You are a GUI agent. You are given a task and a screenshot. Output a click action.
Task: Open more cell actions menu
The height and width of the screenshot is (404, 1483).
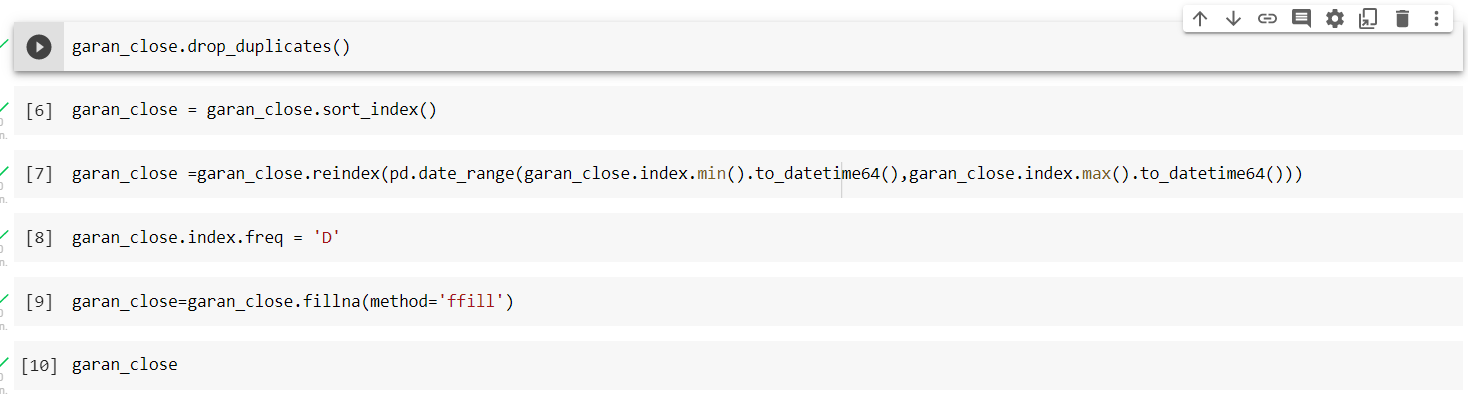coord(1436,18)
